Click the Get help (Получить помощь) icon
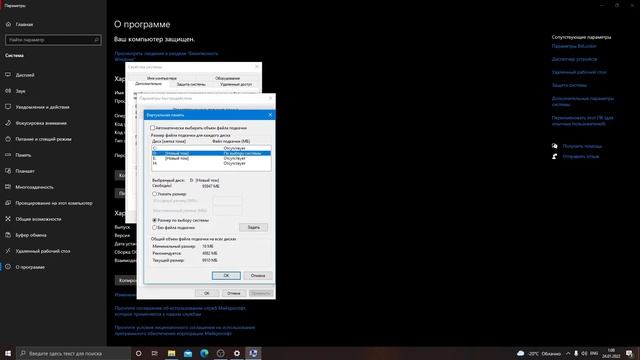This screenshot has height=360, width=640. click(554, 146)
